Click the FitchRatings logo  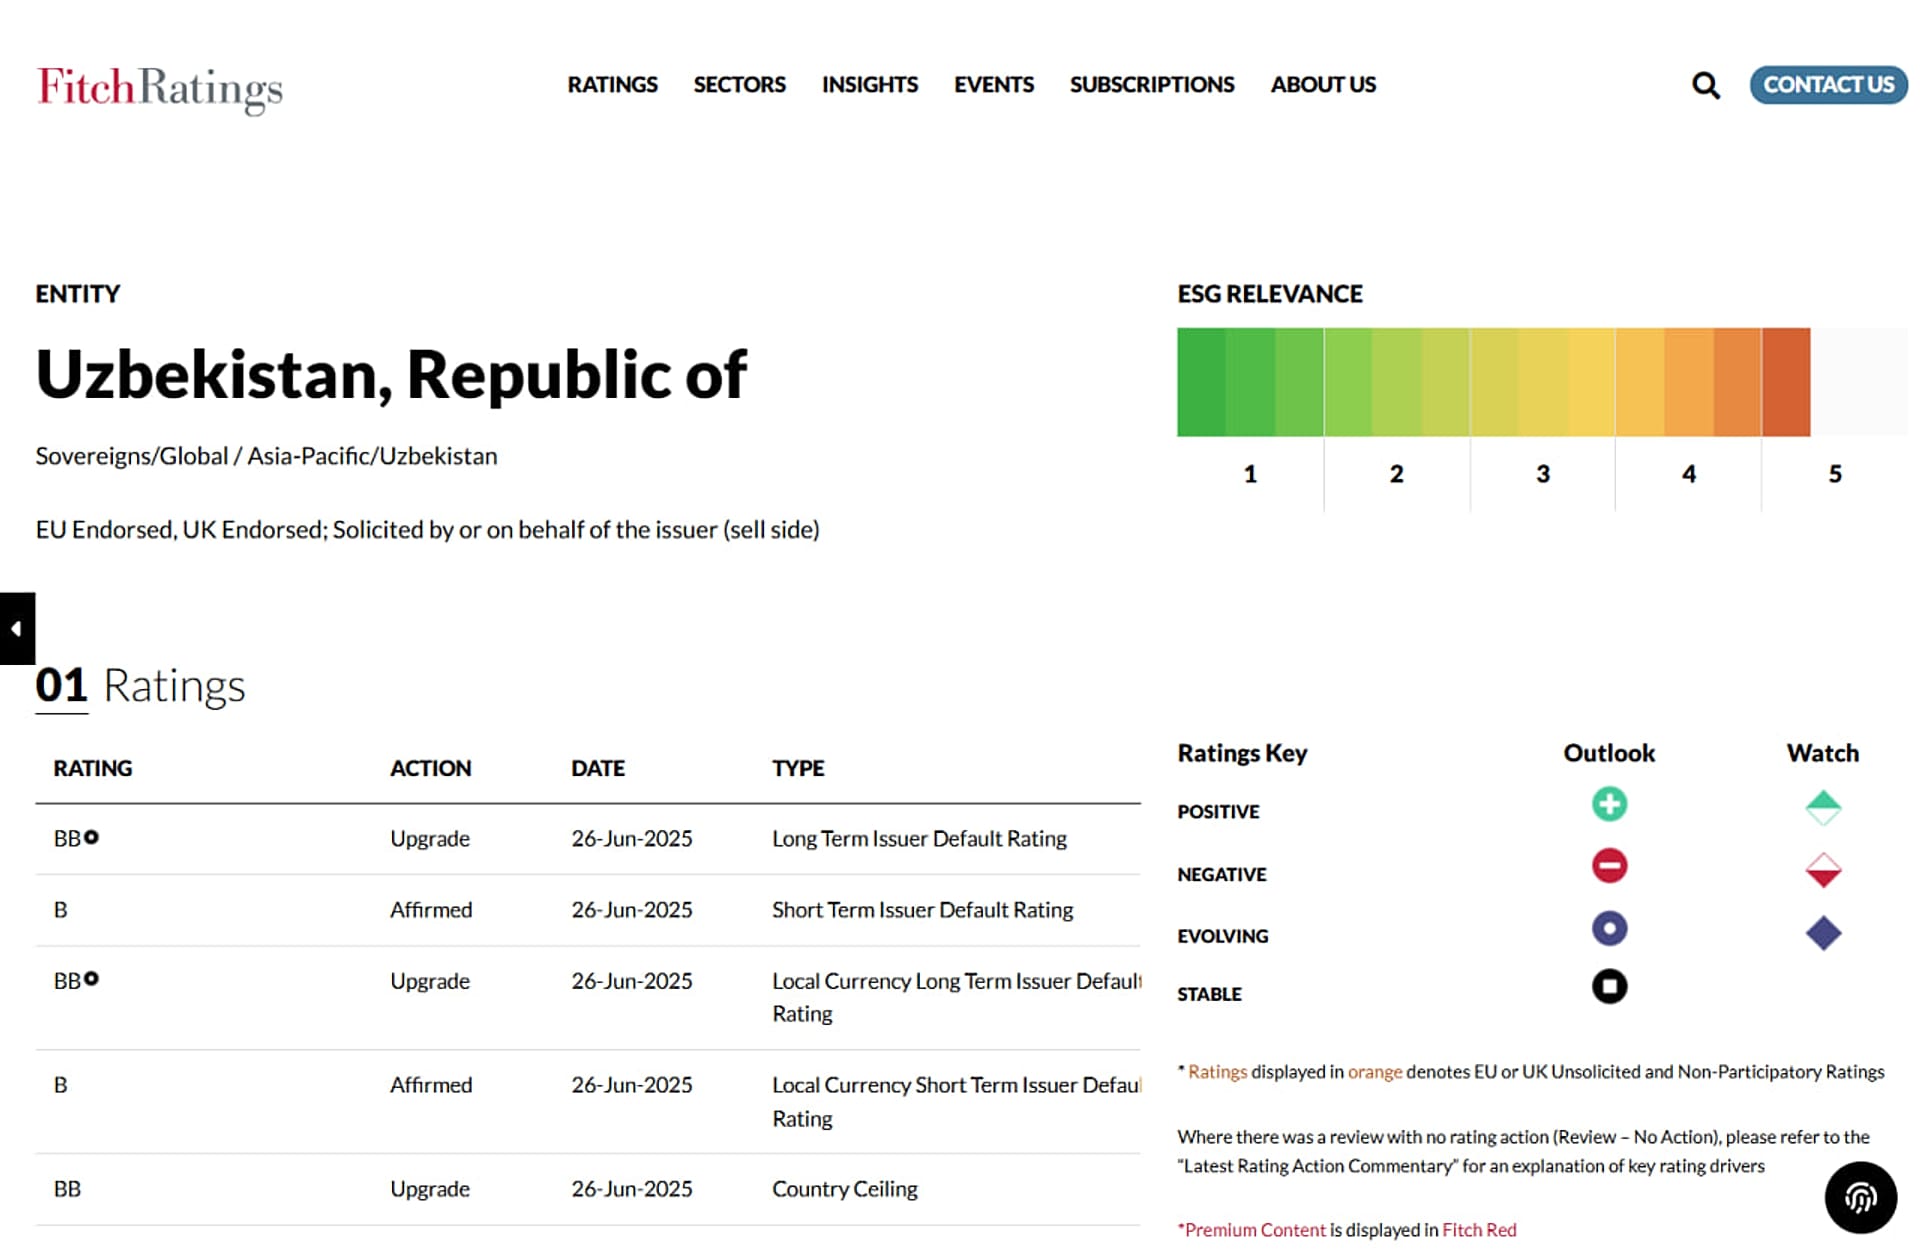click(160, 89)
